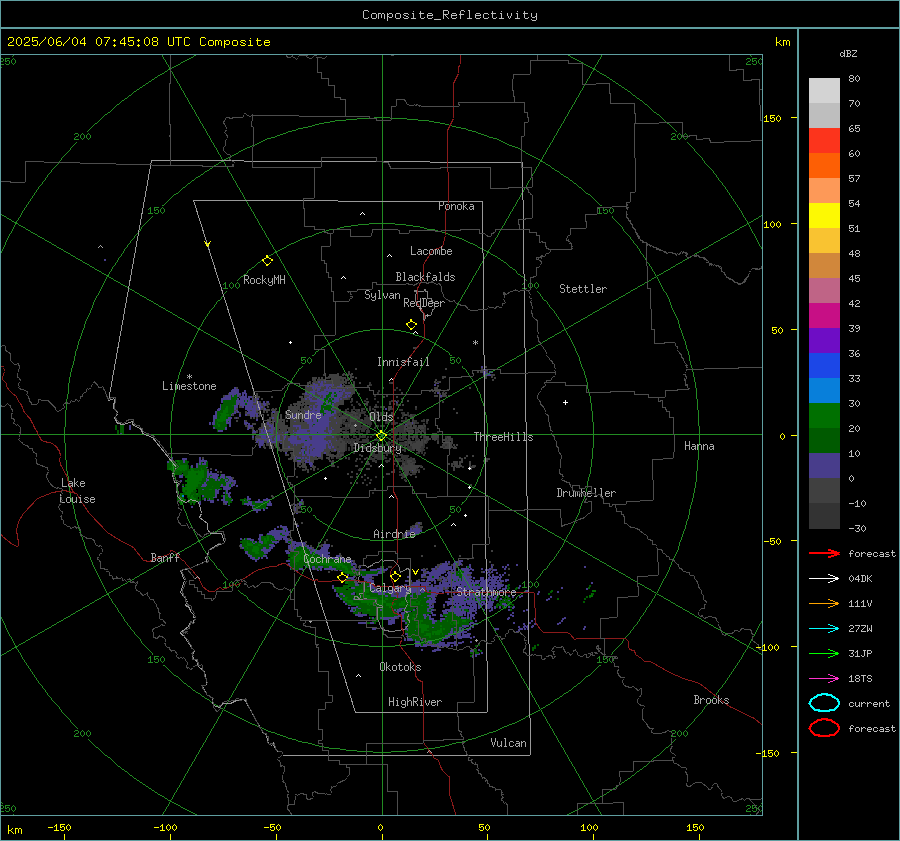Screen dimensions: 900x841
Task: Click the Banff label
Action: [165, 558]
